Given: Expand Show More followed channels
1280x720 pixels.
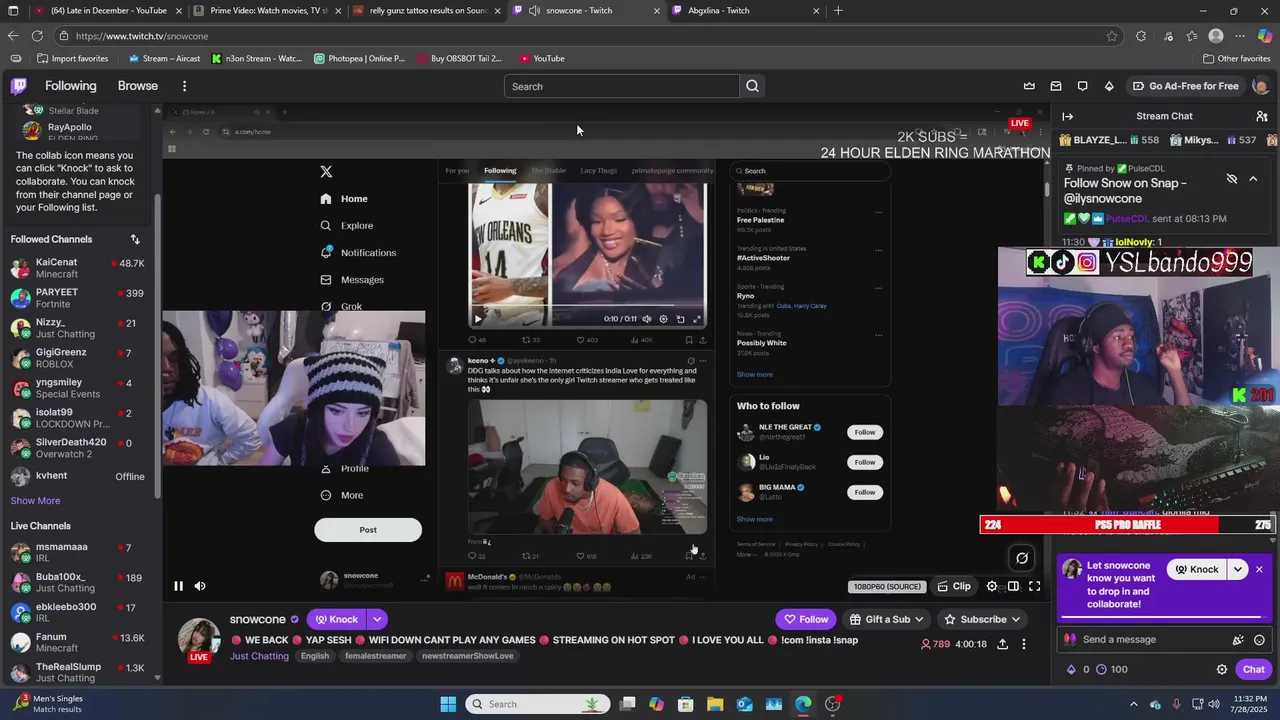Looking at the screenshot, I should 35,501.
